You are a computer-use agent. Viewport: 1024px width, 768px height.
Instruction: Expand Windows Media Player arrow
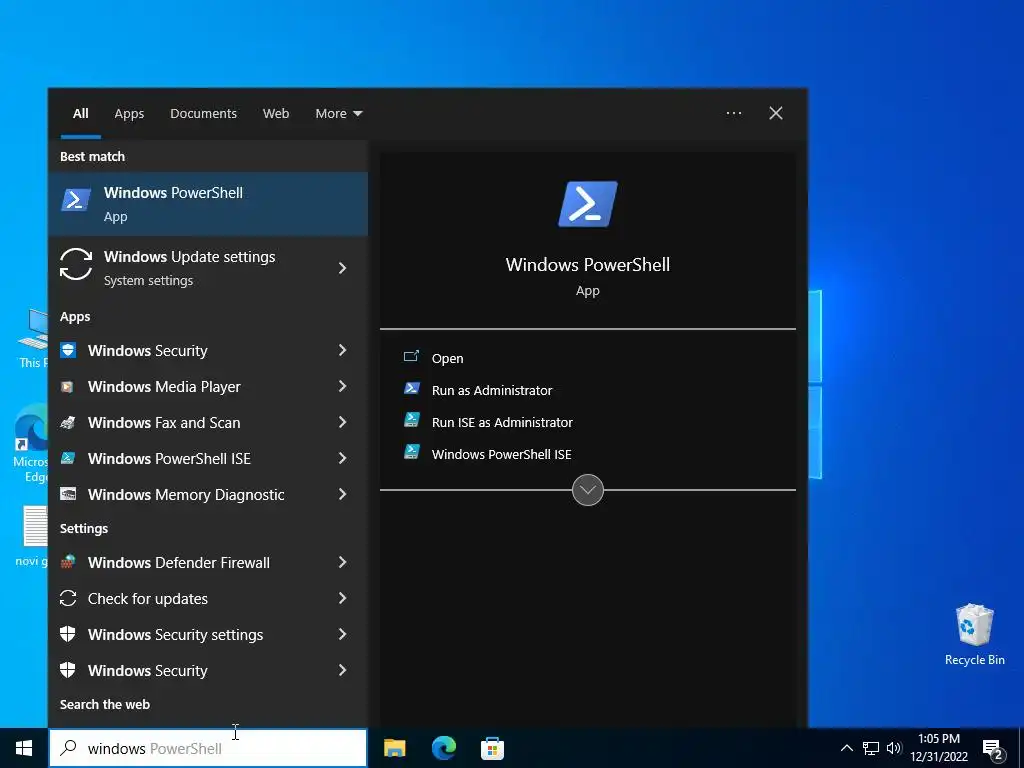pyautogui.click(x=342, y=386)
